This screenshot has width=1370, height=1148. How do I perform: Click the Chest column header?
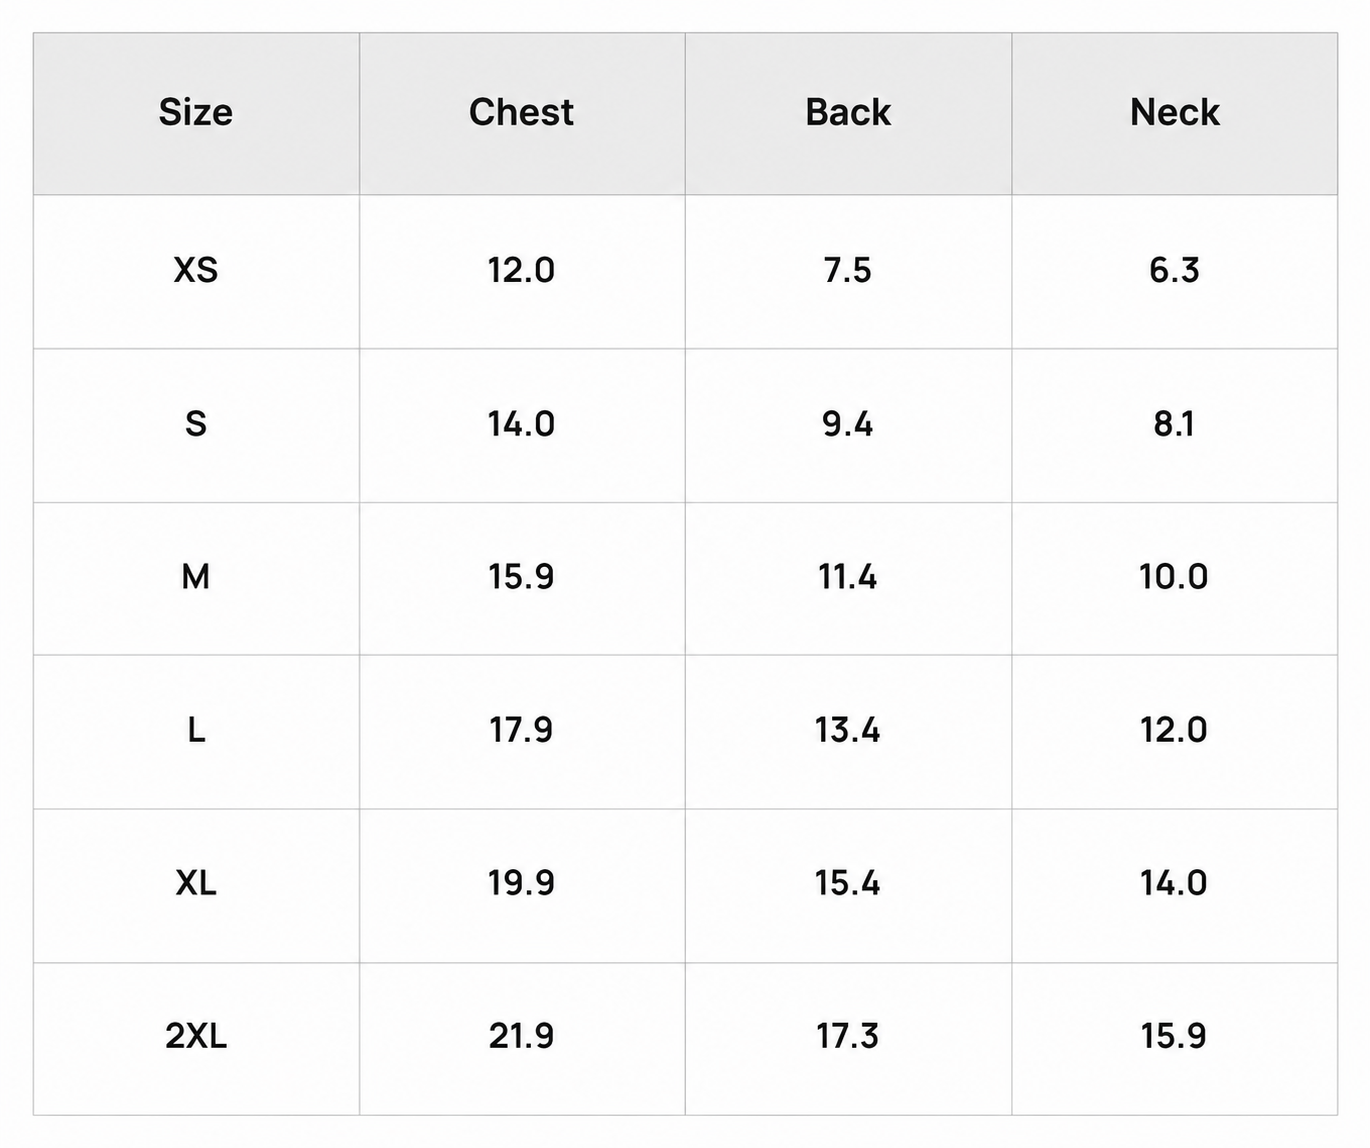522,112
